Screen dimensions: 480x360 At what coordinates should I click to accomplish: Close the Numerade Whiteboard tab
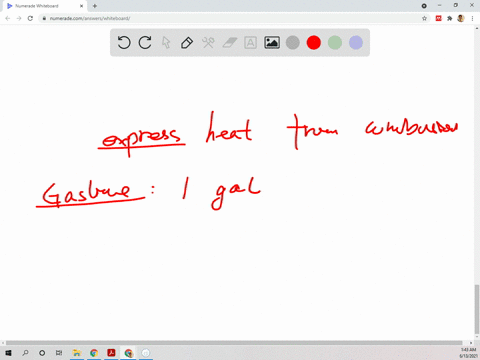click(81, 6)
